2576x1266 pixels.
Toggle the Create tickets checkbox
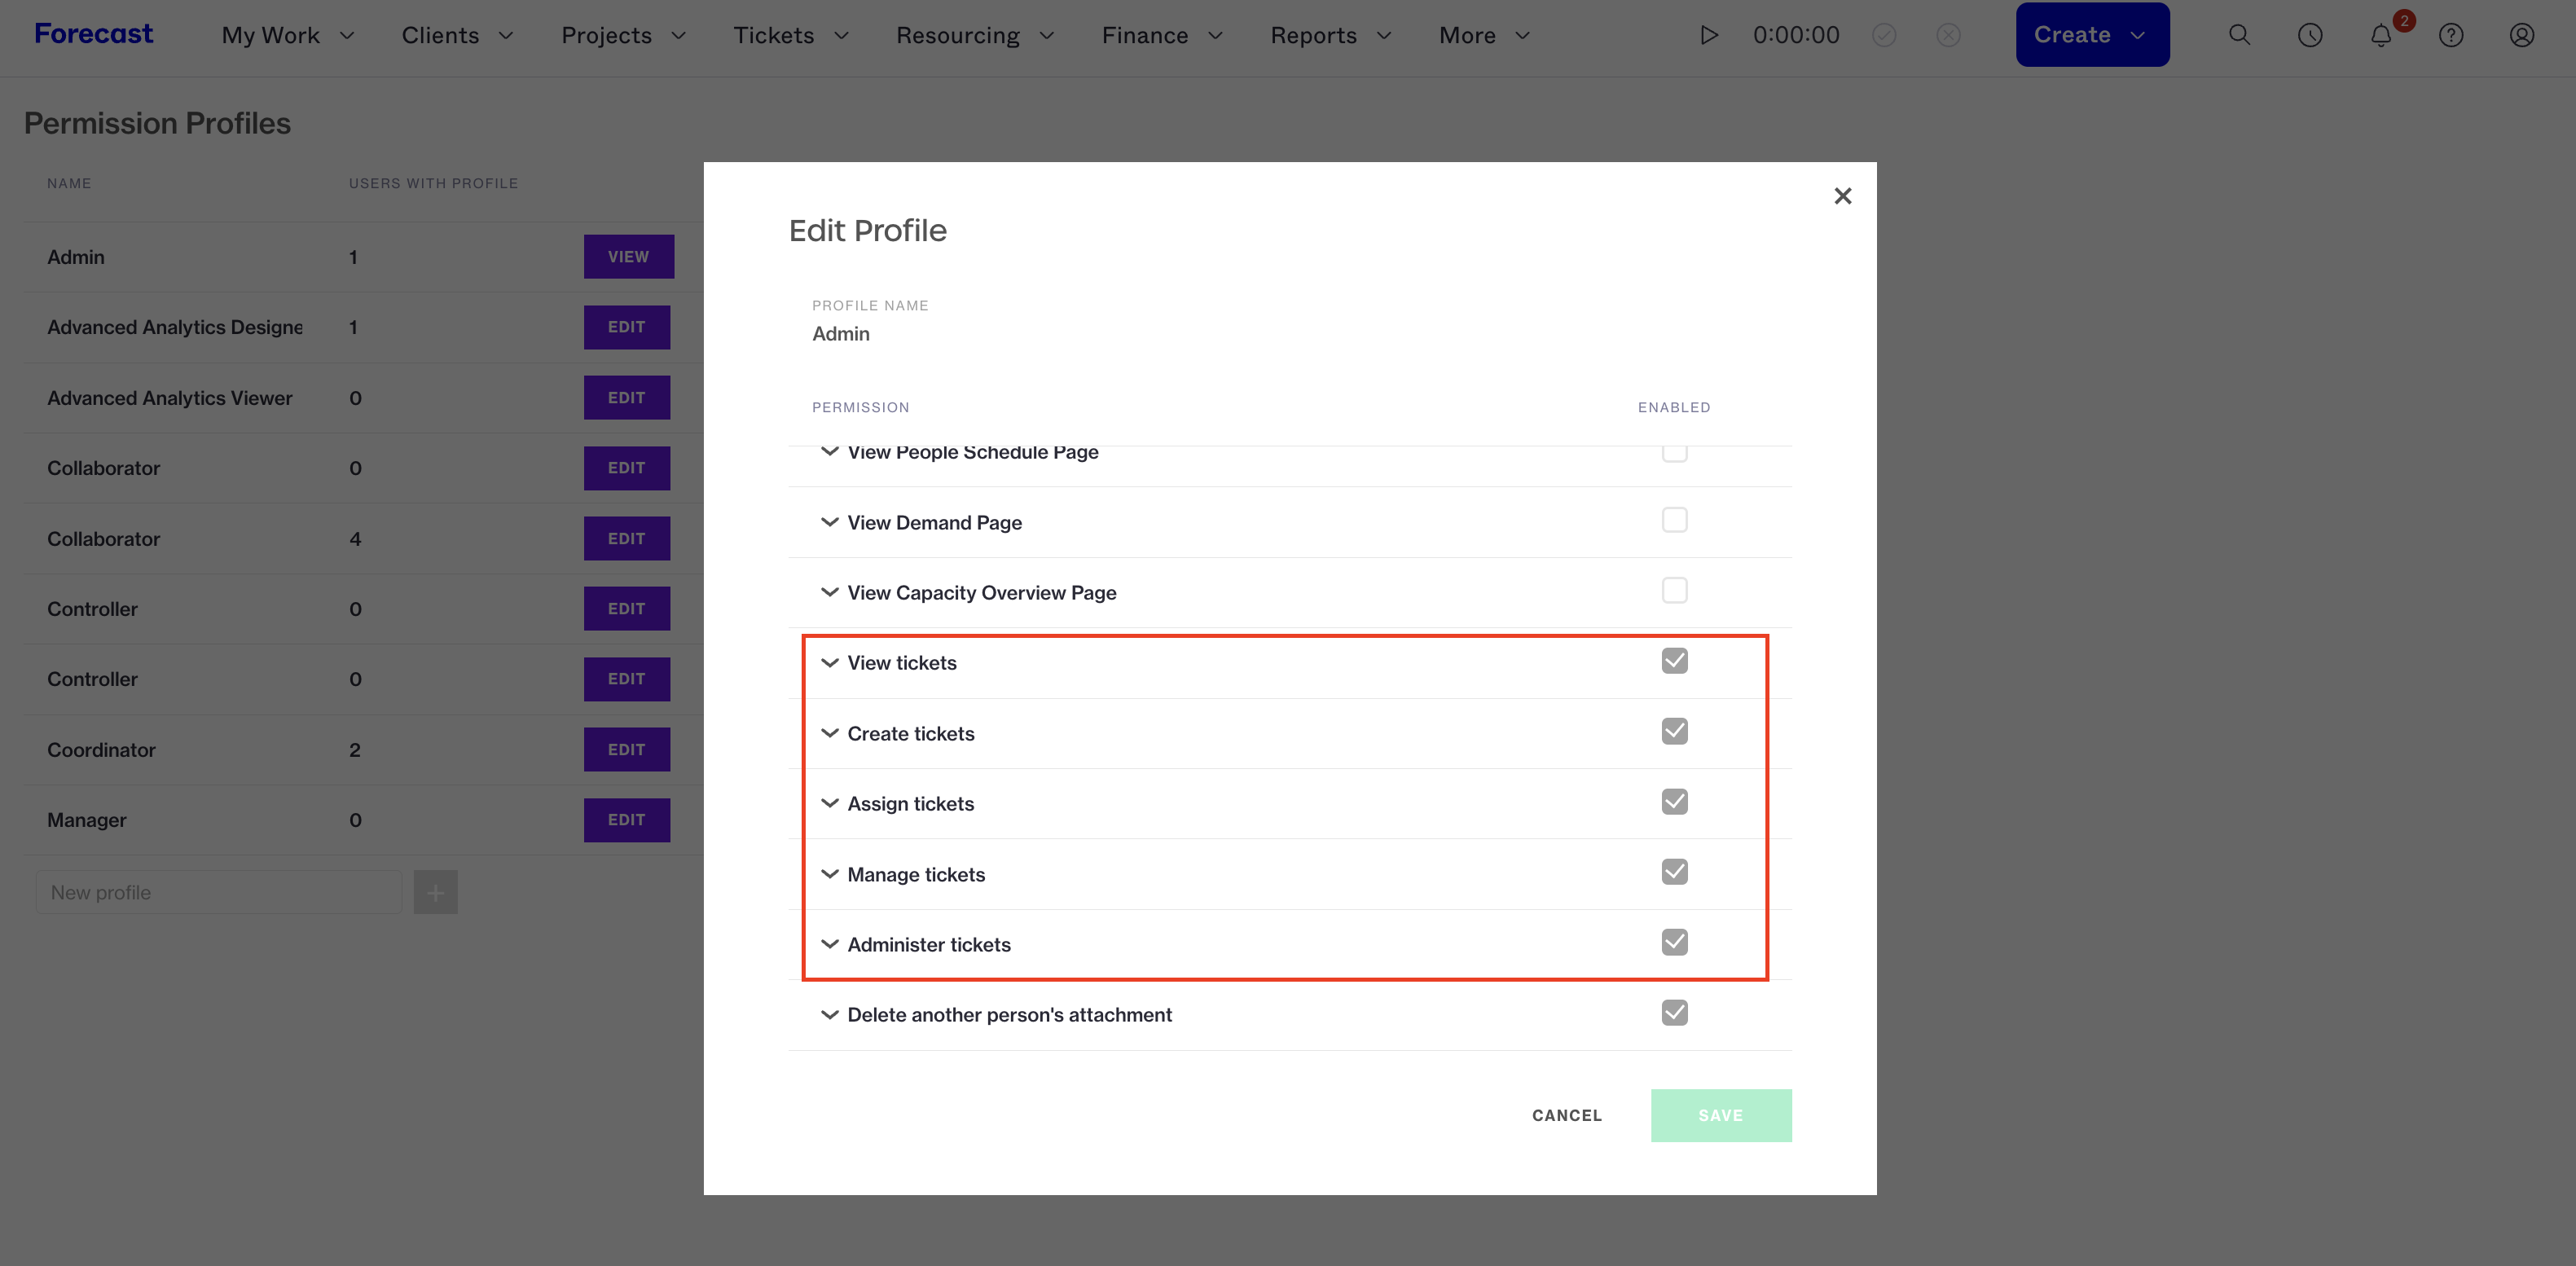point(1675,731)
